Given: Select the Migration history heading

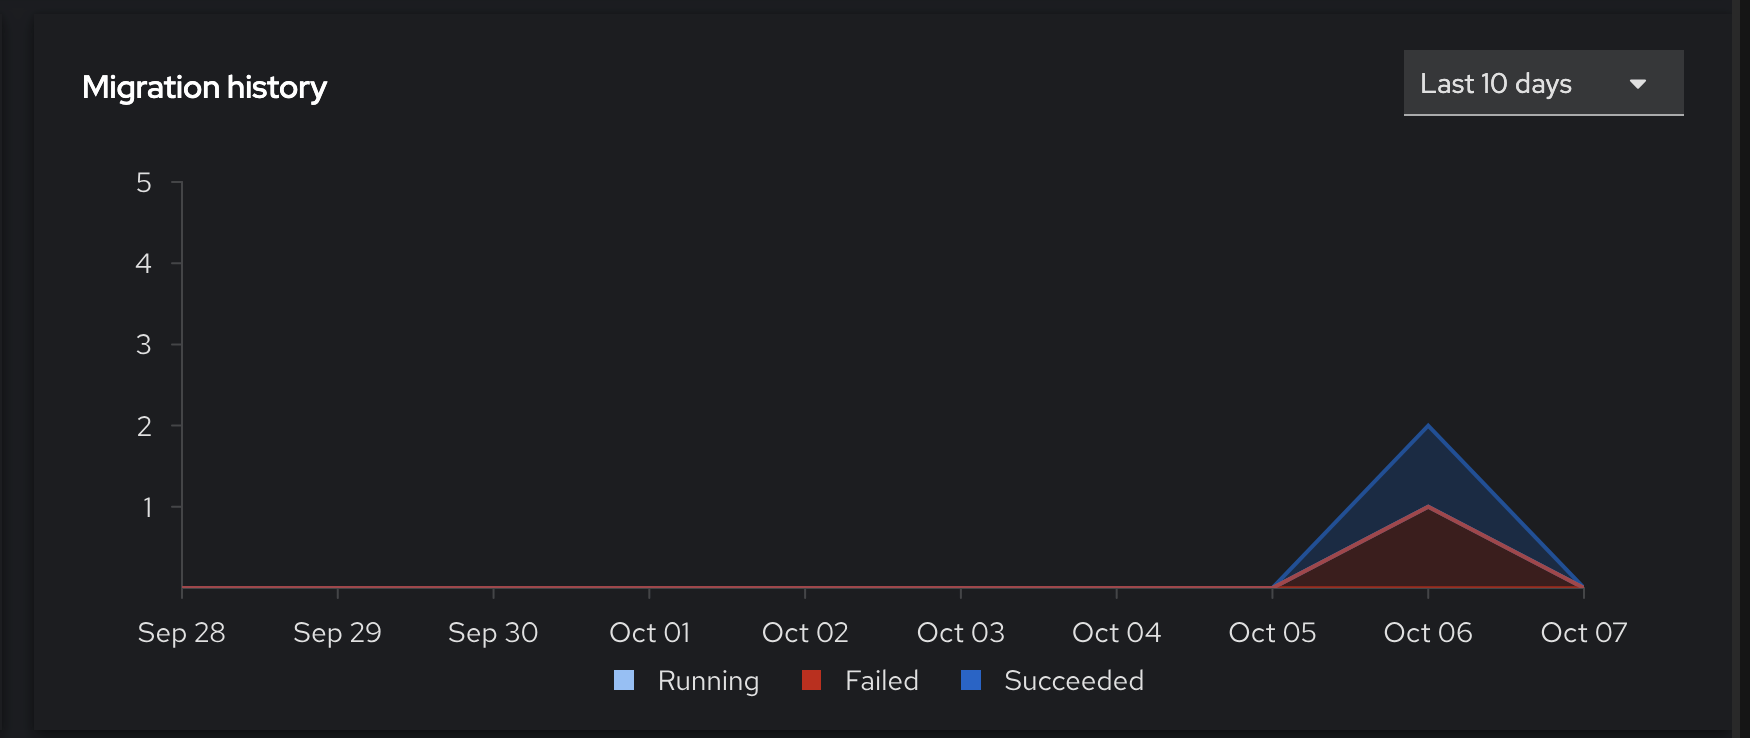Looking at the screenshot, I should point(204,88).
